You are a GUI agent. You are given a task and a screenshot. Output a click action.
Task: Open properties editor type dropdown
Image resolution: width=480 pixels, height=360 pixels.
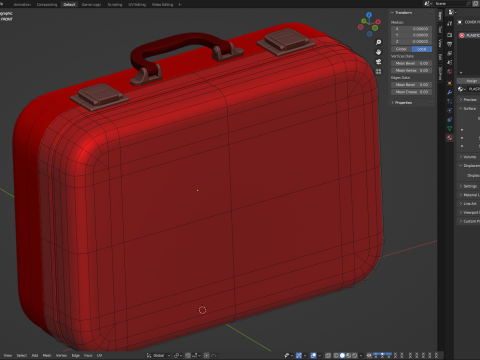pos(452,12)
